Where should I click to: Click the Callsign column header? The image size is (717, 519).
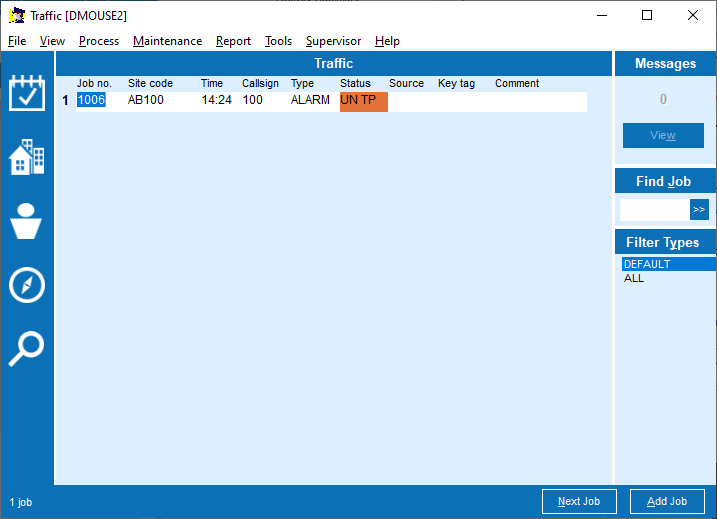pos(260,83)
